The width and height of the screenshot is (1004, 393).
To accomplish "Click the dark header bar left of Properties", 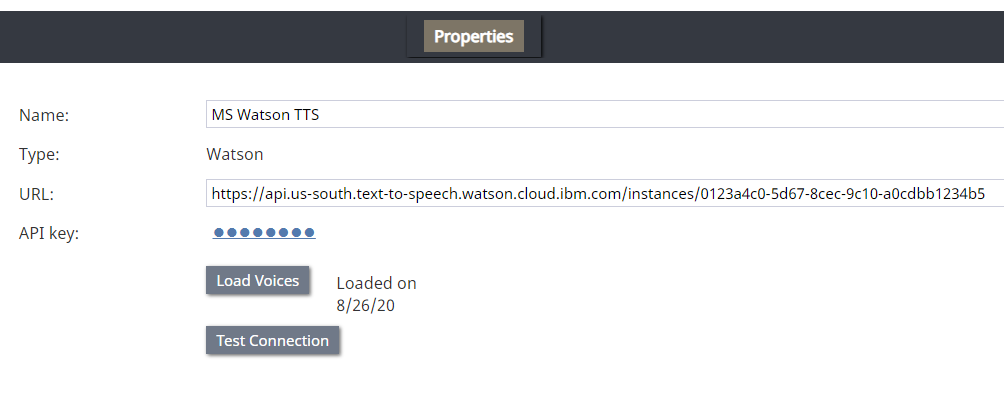I will pyautogui.click(x=203, y=36).
